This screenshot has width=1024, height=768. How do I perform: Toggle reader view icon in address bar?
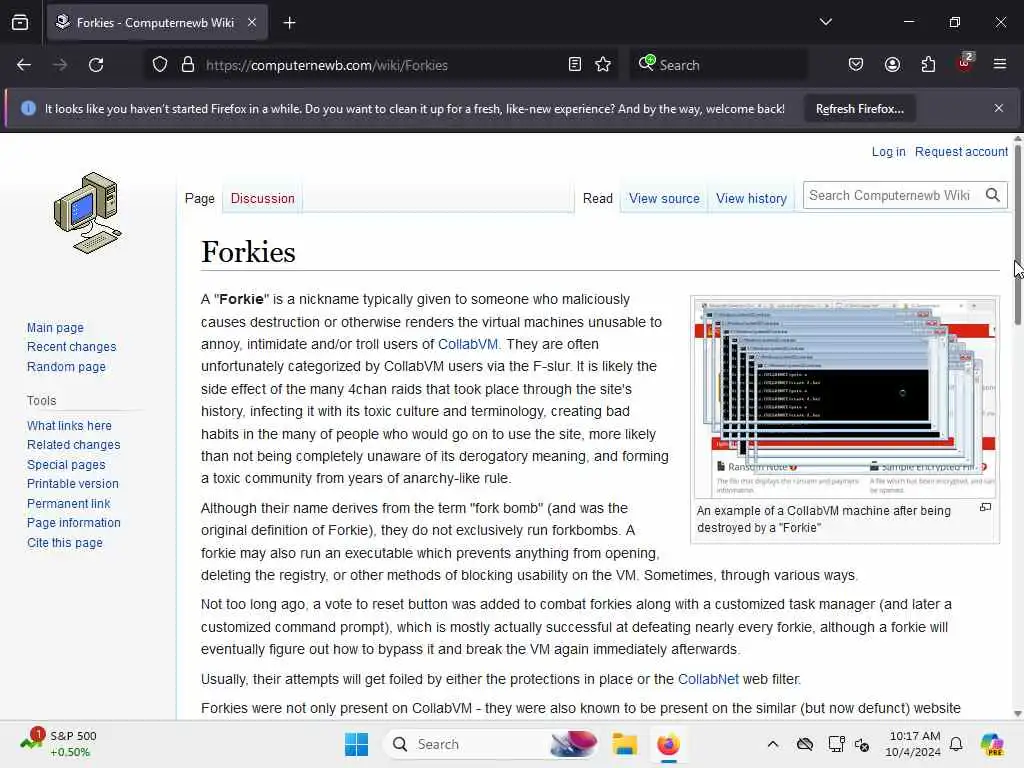point(575,65)
